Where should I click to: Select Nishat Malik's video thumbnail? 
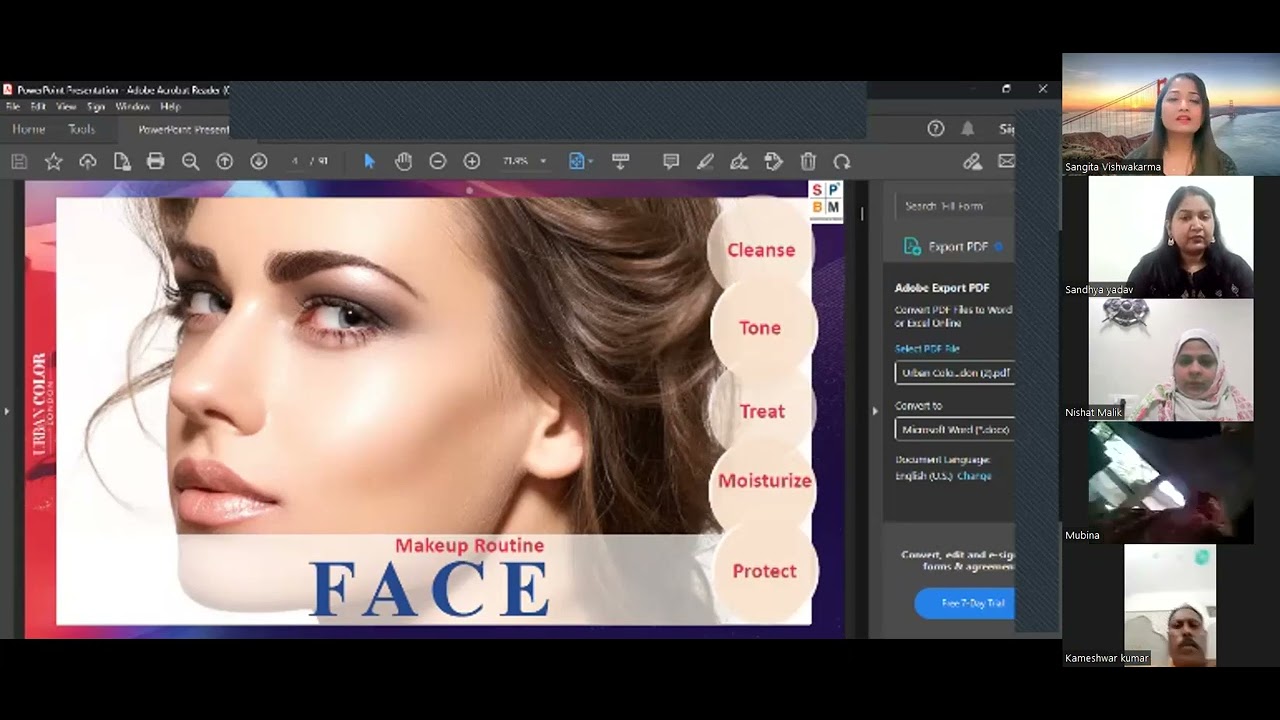click(x=1171, y=360)
